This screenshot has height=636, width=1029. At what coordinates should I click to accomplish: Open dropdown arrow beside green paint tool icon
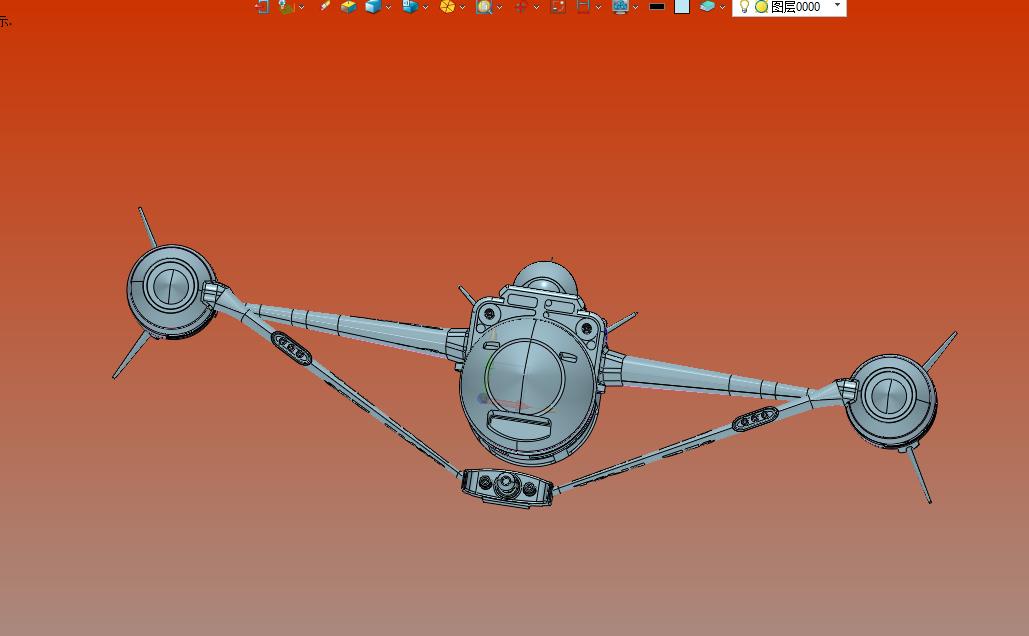[x=301, y=7]
